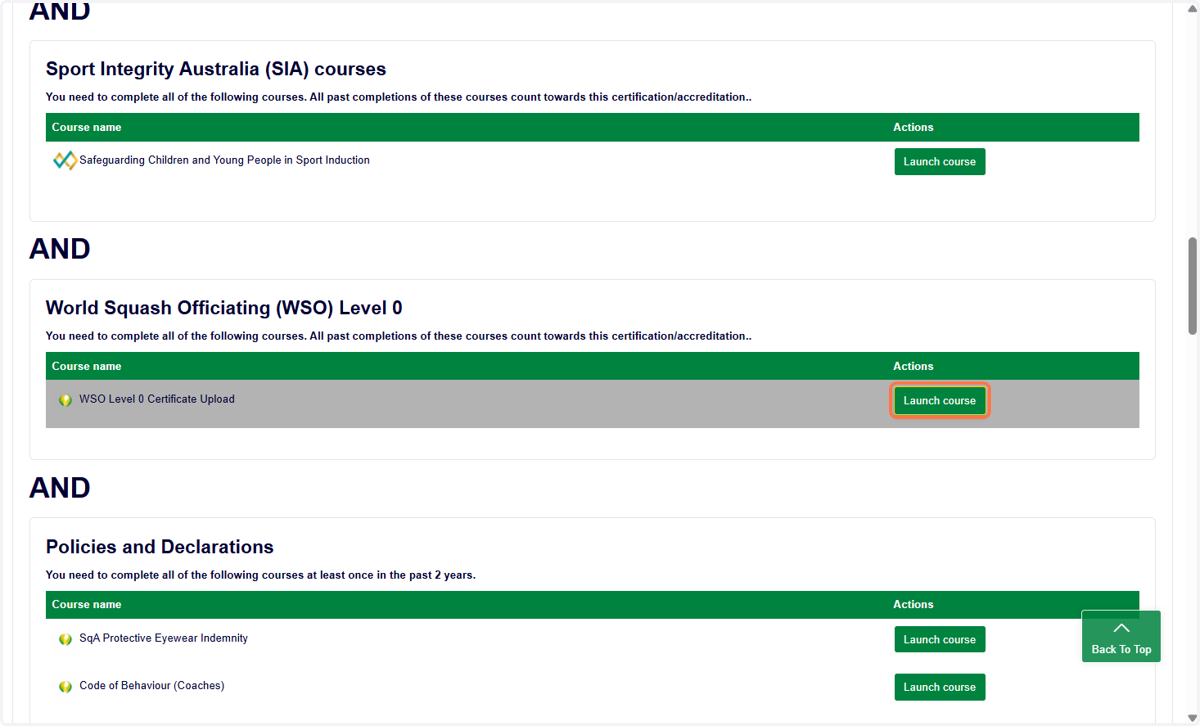Click the World Squash Officiating (WSO) Level 0 heading
Image resolution: width=1200 pixels, height=726 pixels.
click(x=224, y=308)
